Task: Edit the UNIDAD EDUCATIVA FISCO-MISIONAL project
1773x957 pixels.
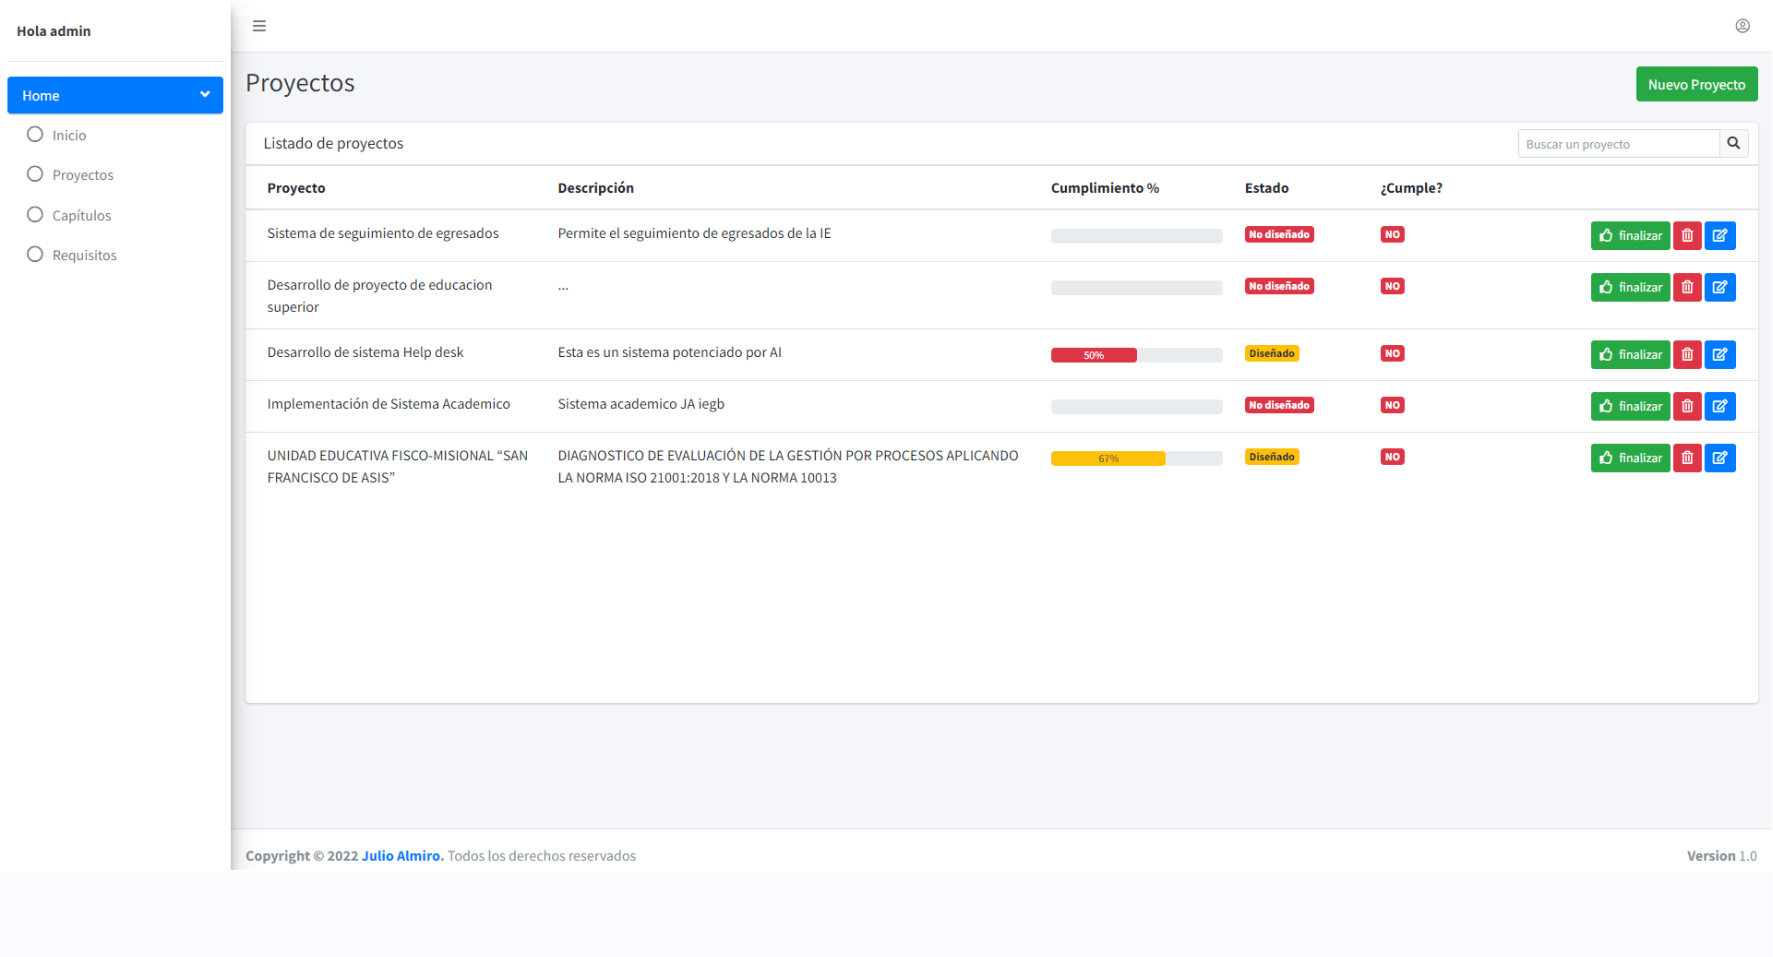Action: 1720,458
